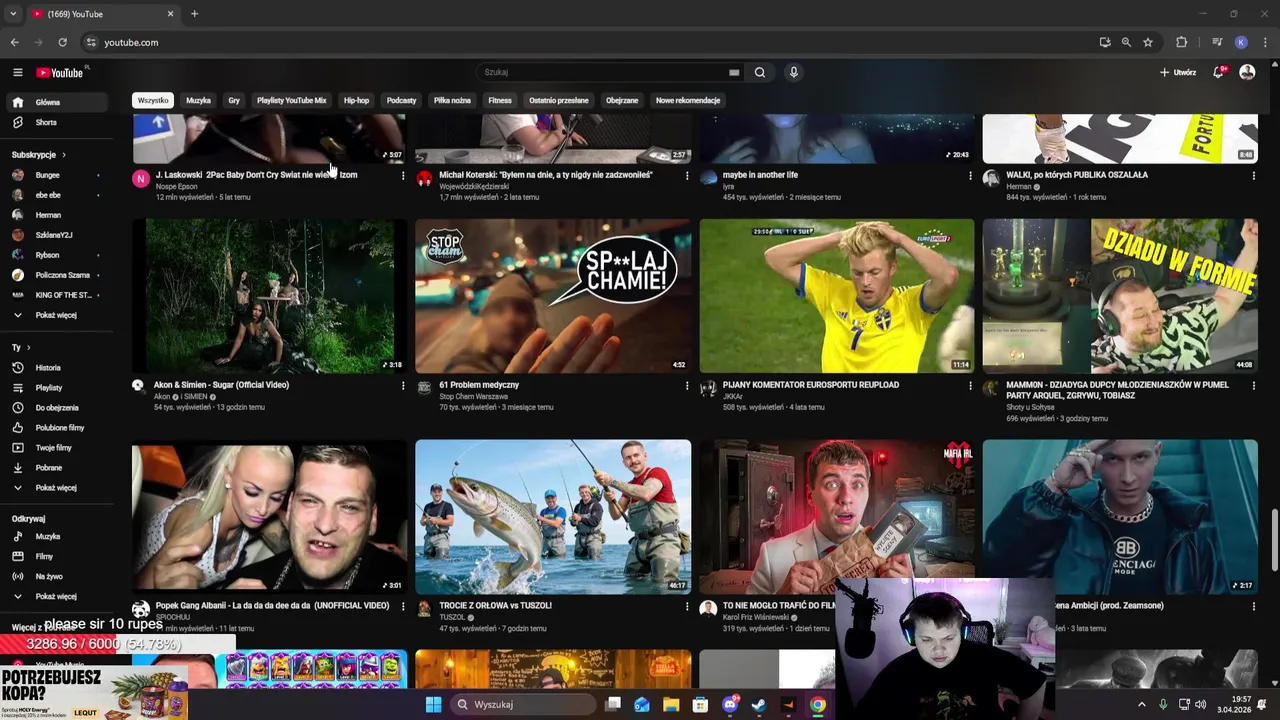The height and width of the screenshot is (720, 1280).
Task: Open File Explorer from the taskbar
Action: pos(671,704)
